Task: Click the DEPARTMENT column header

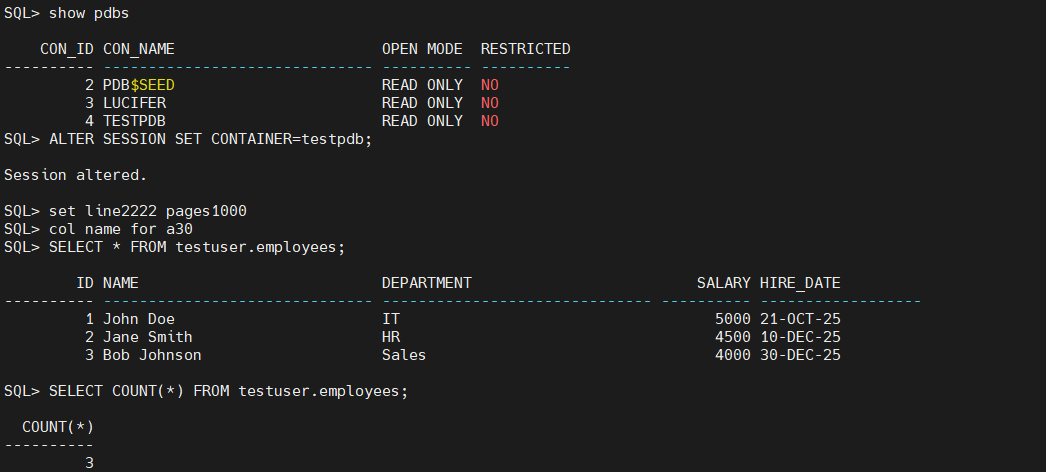Action: (x=426, y=283)
